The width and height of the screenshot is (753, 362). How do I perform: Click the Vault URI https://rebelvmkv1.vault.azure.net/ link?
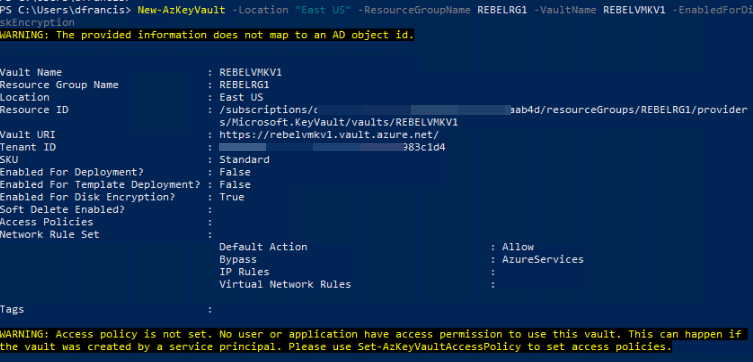[329, 135]
